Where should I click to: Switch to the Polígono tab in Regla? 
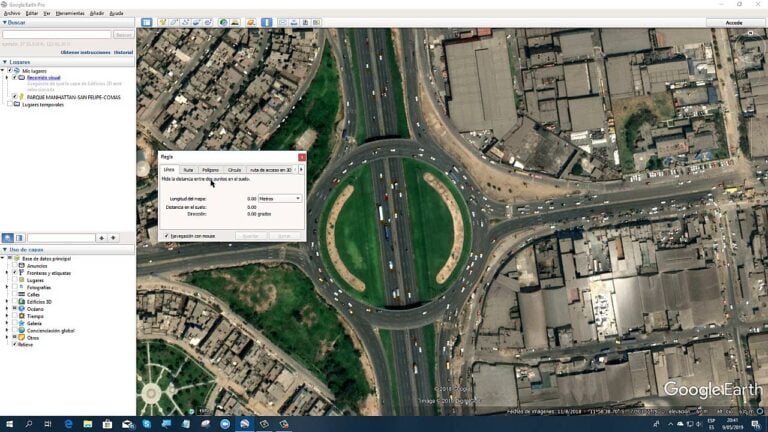(x=211, y=170)
